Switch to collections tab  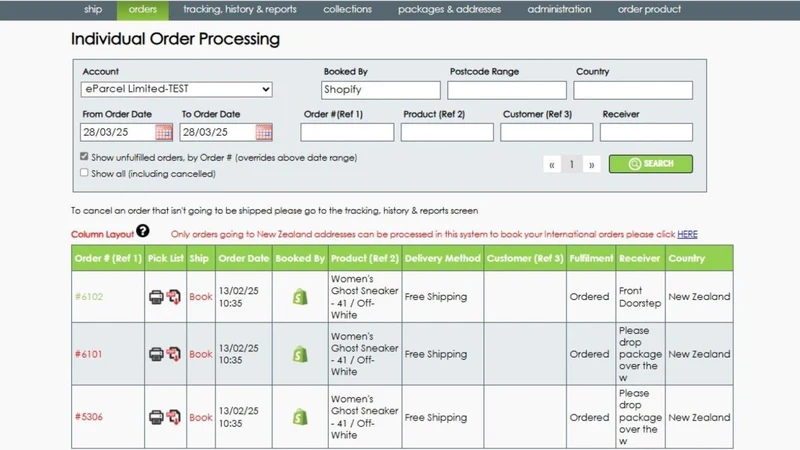tap(347, 9)
